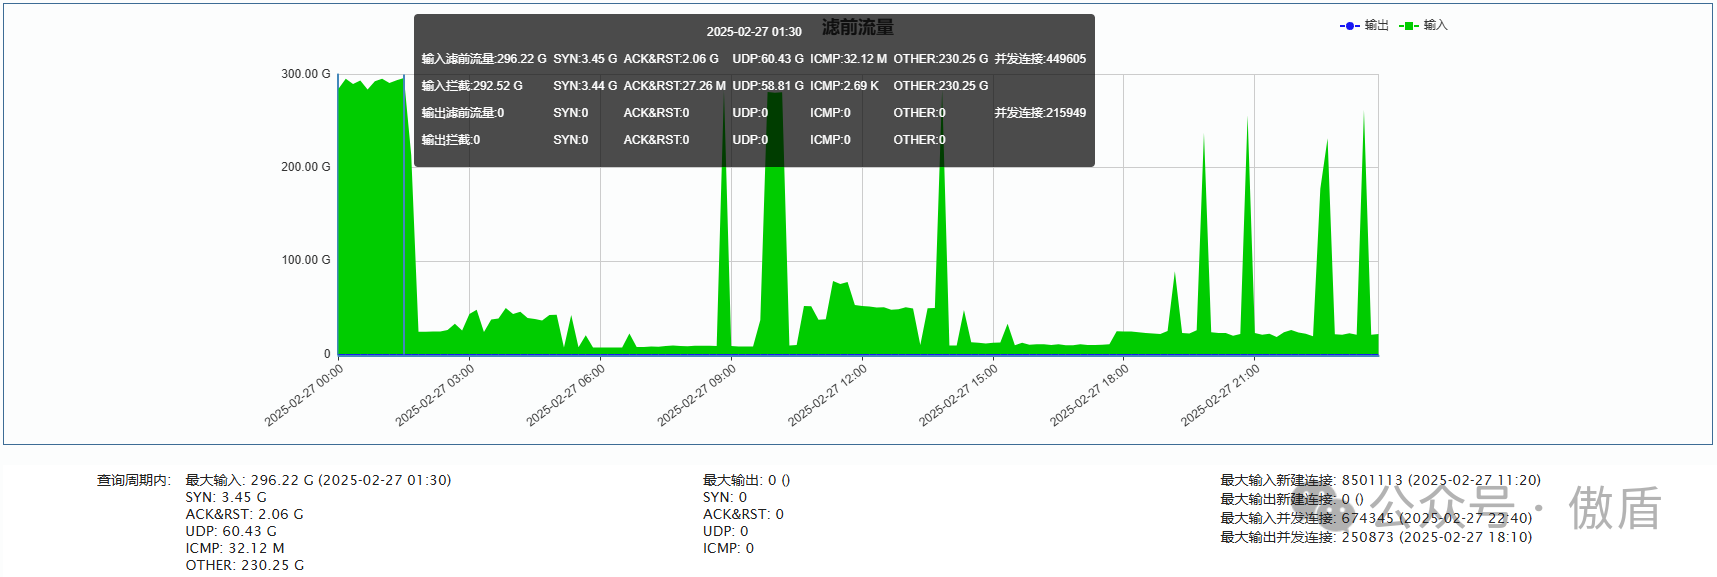Viewport: 1717px width, 577px height.
Task: Toggle the 输出 series legend label
Action: click(x=1377, y=26)
